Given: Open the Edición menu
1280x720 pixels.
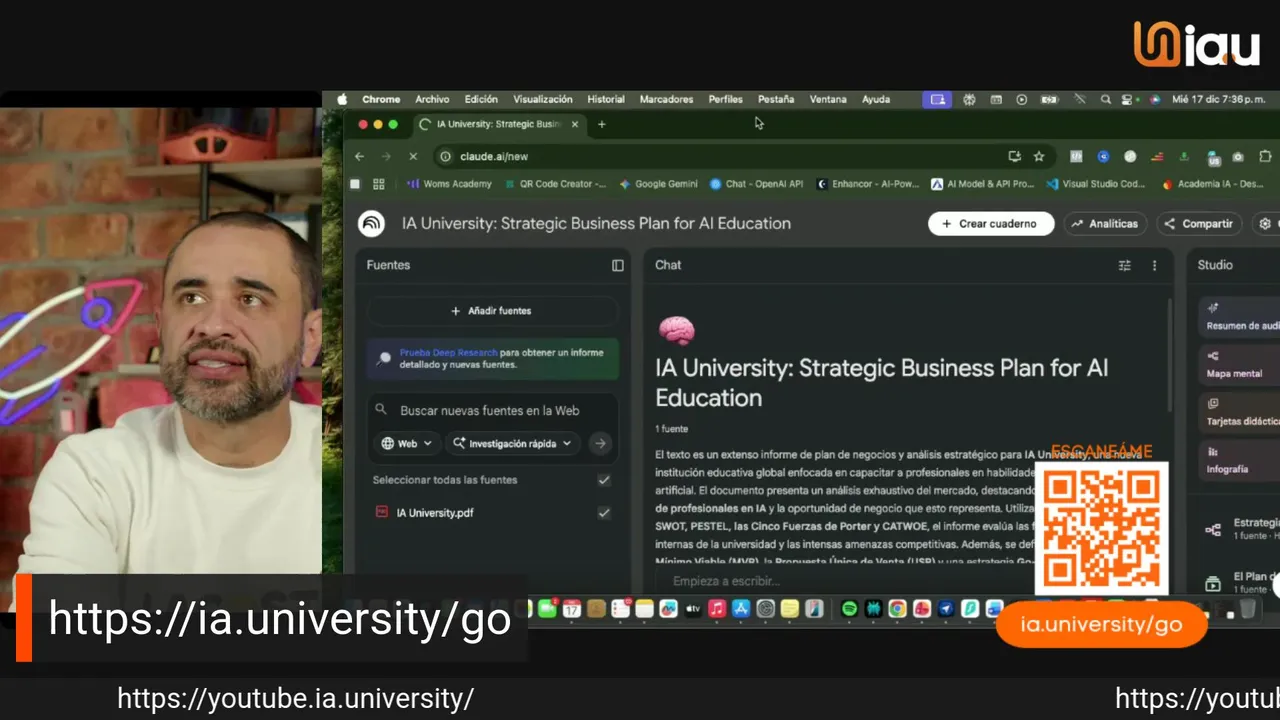Looking at the screenshot, I should pyautogui.click(x=481, y=99).
